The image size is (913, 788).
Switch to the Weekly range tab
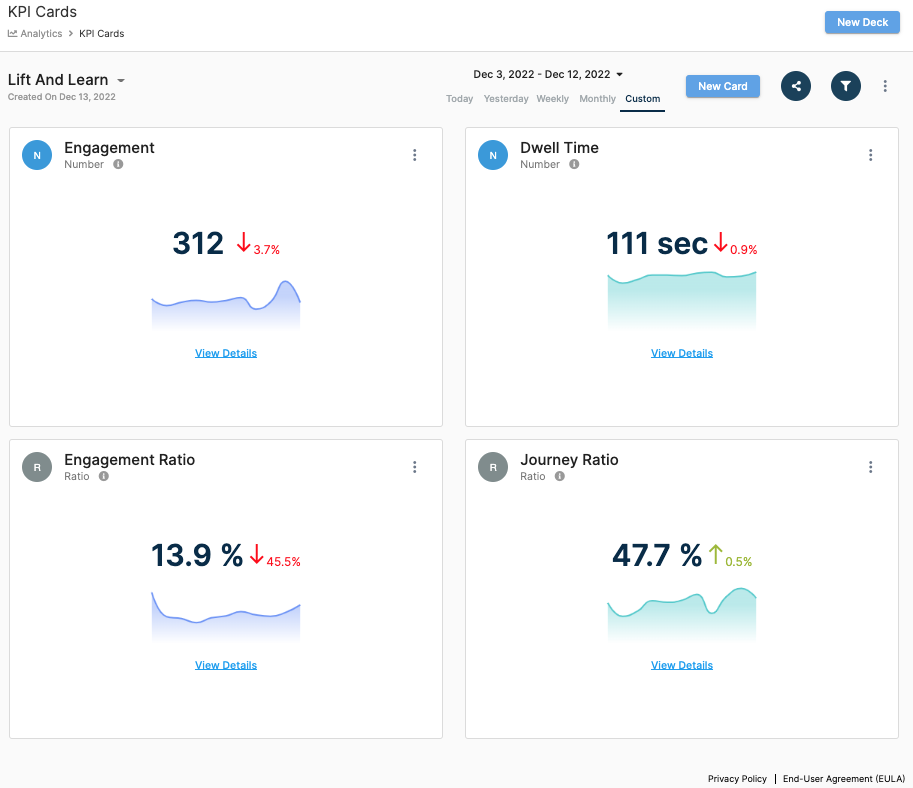point(553,98)
